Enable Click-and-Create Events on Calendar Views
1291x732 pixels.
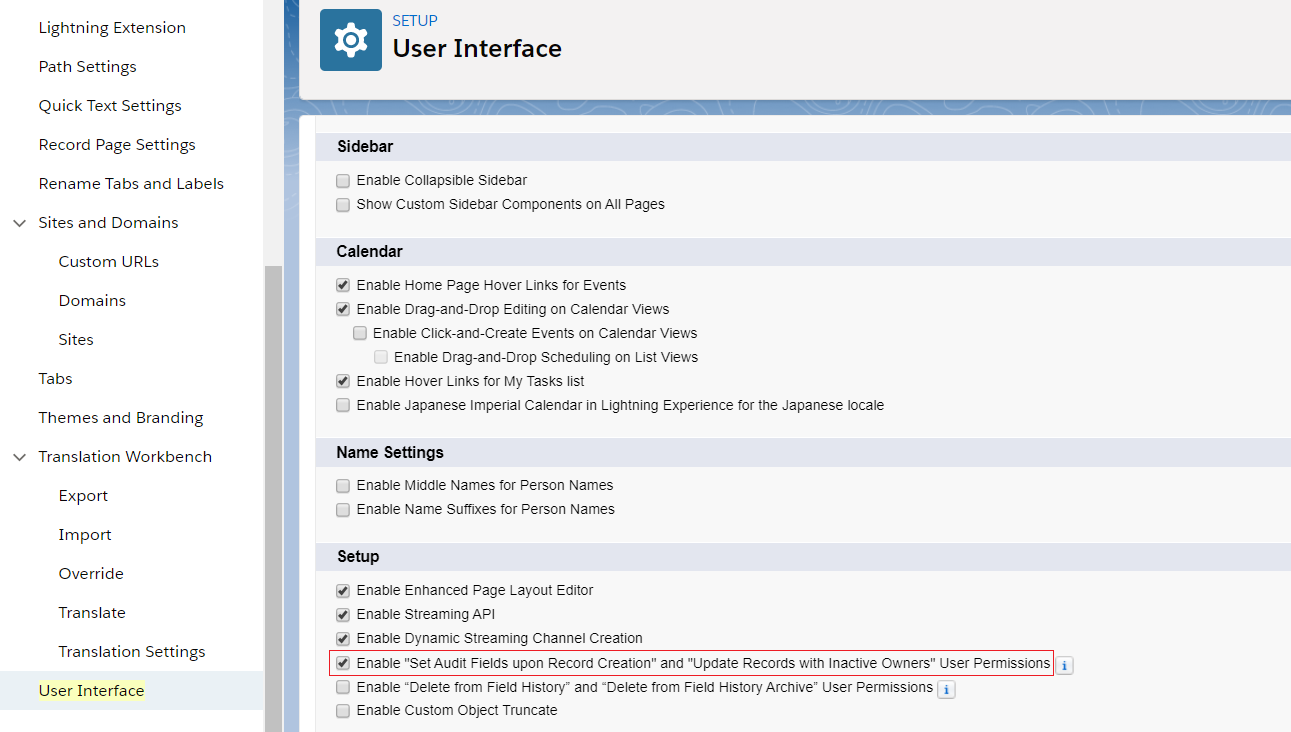point(360,333)
